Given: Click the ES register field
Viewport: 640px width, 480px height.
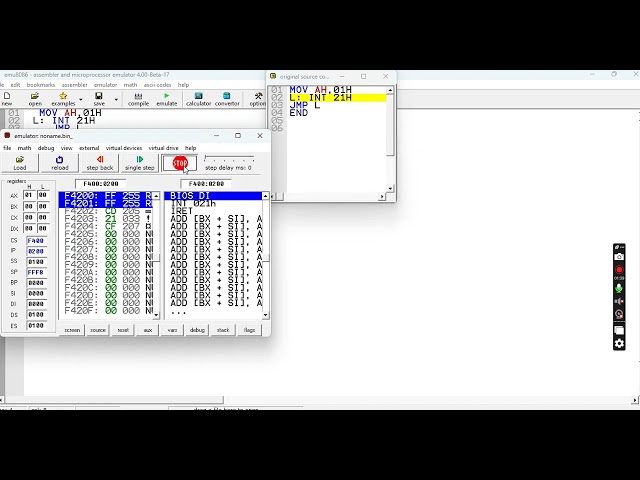Looking at the screenshot, I should (36, 326).
